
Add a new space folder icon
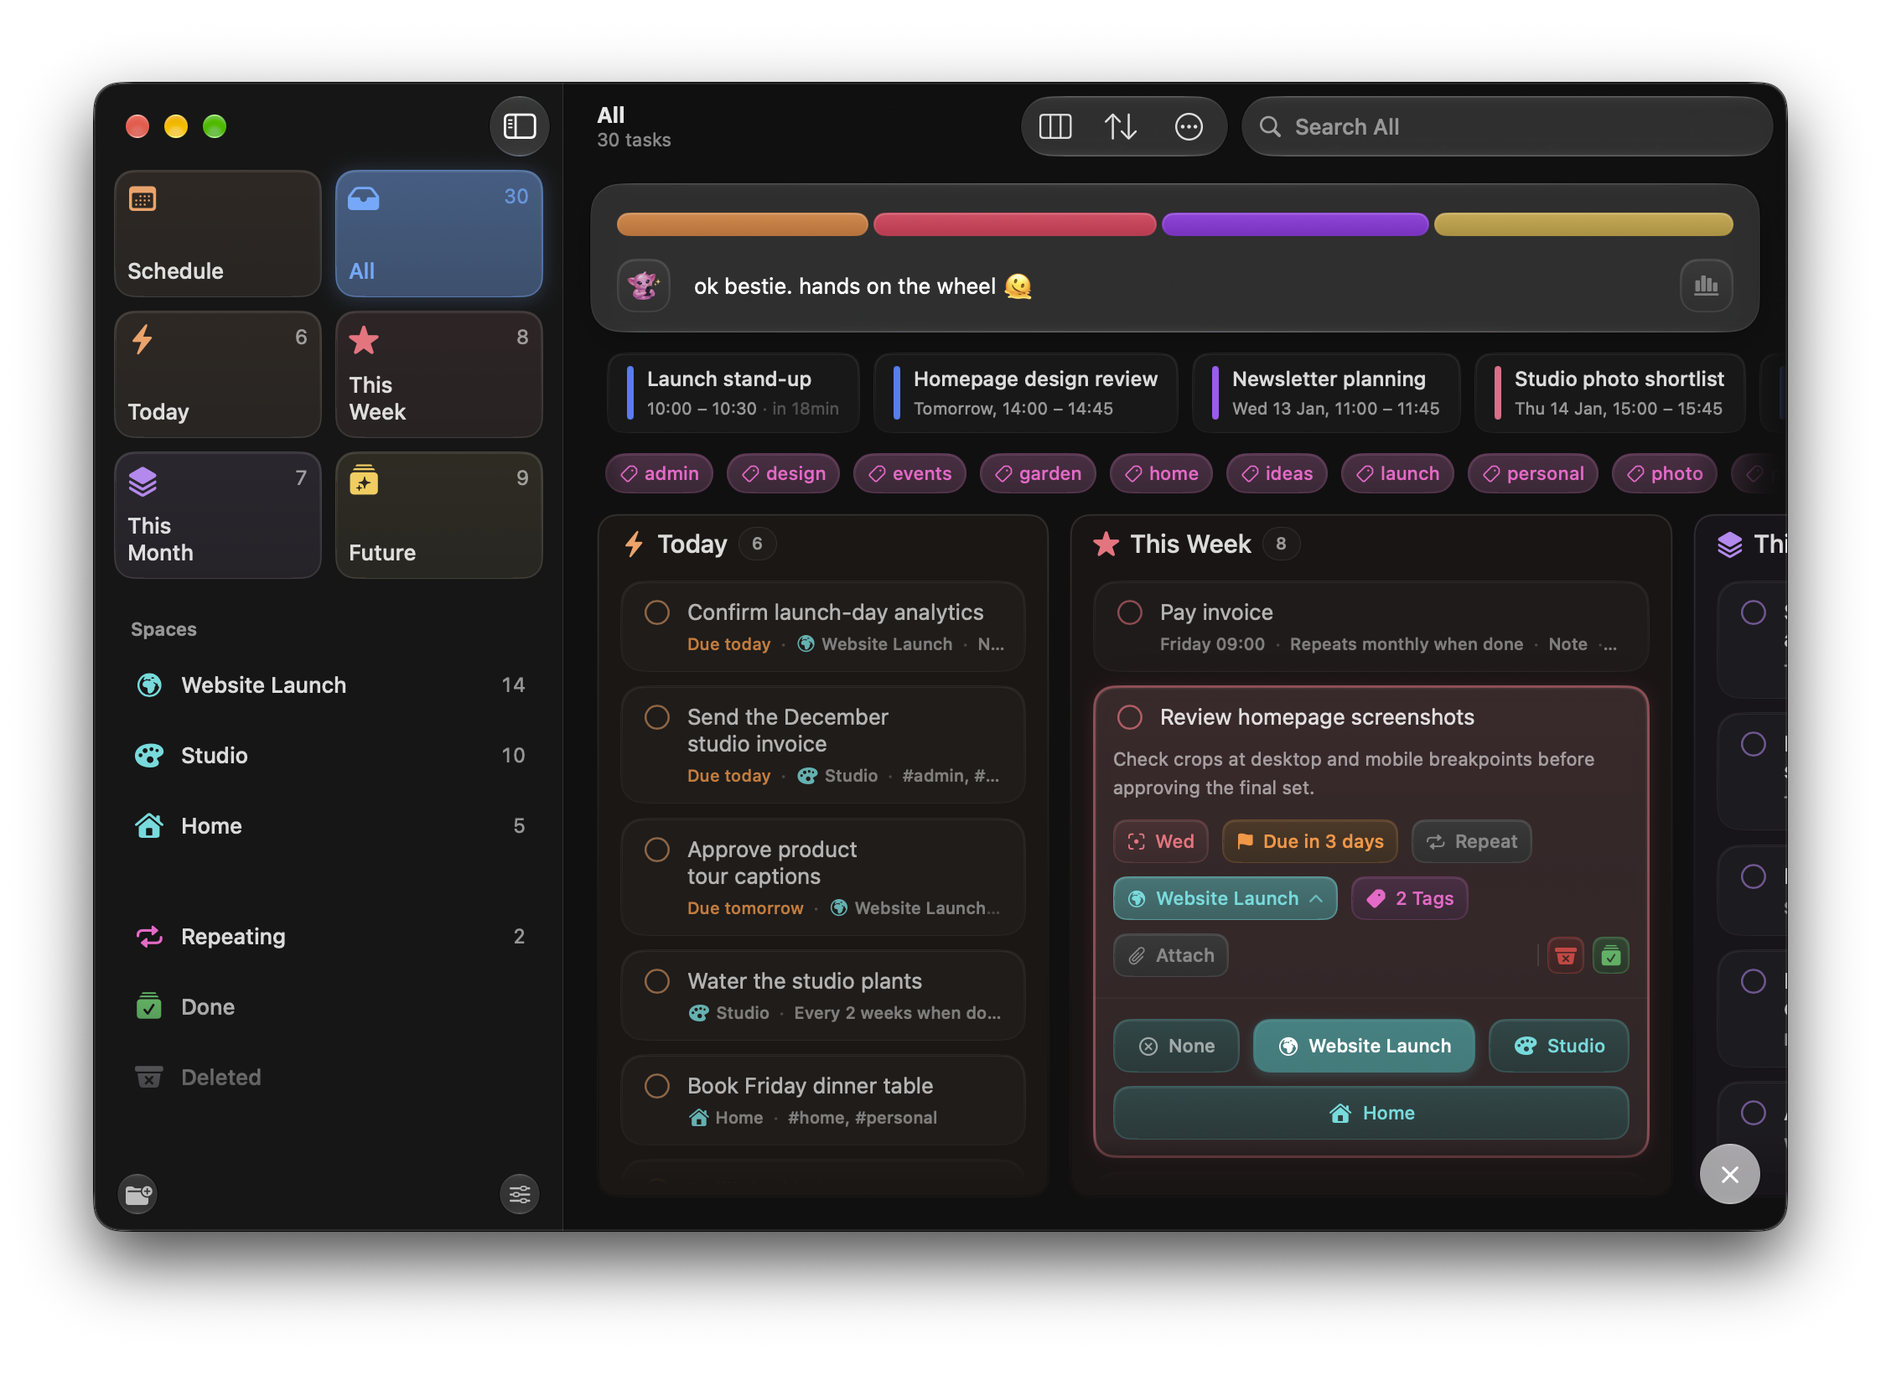pyautogui.click(x=138, y=1193)
